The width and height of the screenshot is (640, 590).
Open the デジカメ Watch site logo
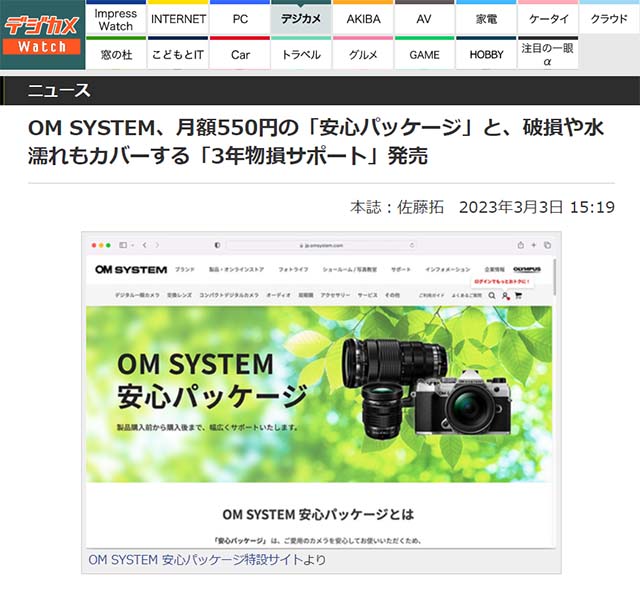tap(42, 35)
